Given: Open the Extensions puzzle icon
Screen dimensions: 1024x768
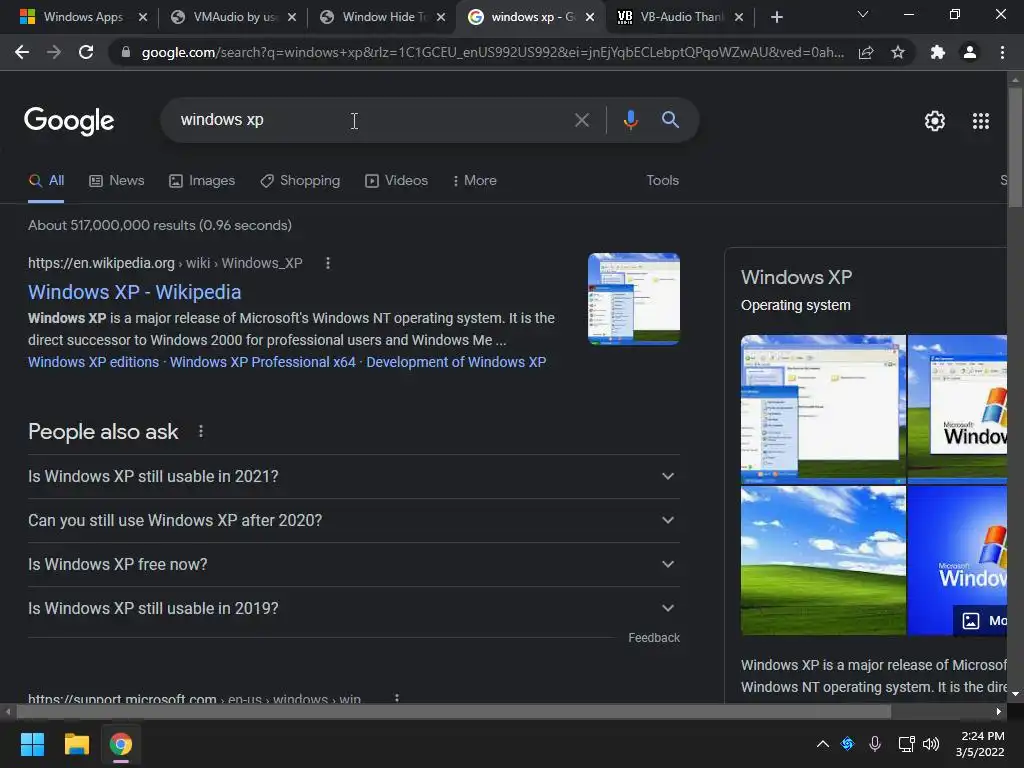Looking at the screenshot, I should pyautogui.click(x=938, y=52).
